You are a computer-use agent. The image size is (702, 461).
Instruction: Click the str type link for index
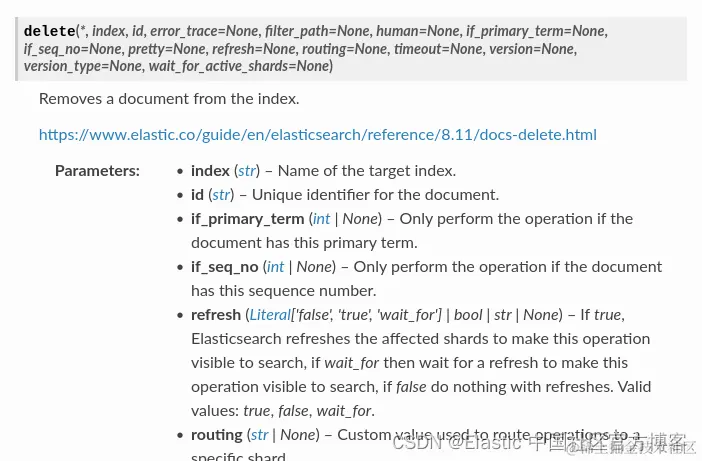(246, 171)
